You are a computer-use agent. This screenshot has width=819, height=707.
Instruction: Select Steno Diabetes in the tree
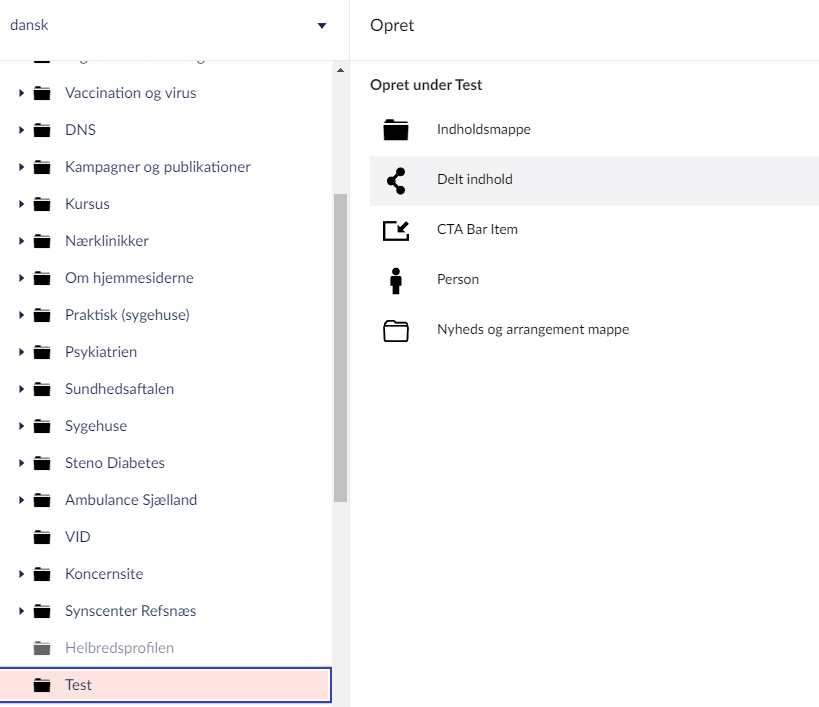(115, 463)
